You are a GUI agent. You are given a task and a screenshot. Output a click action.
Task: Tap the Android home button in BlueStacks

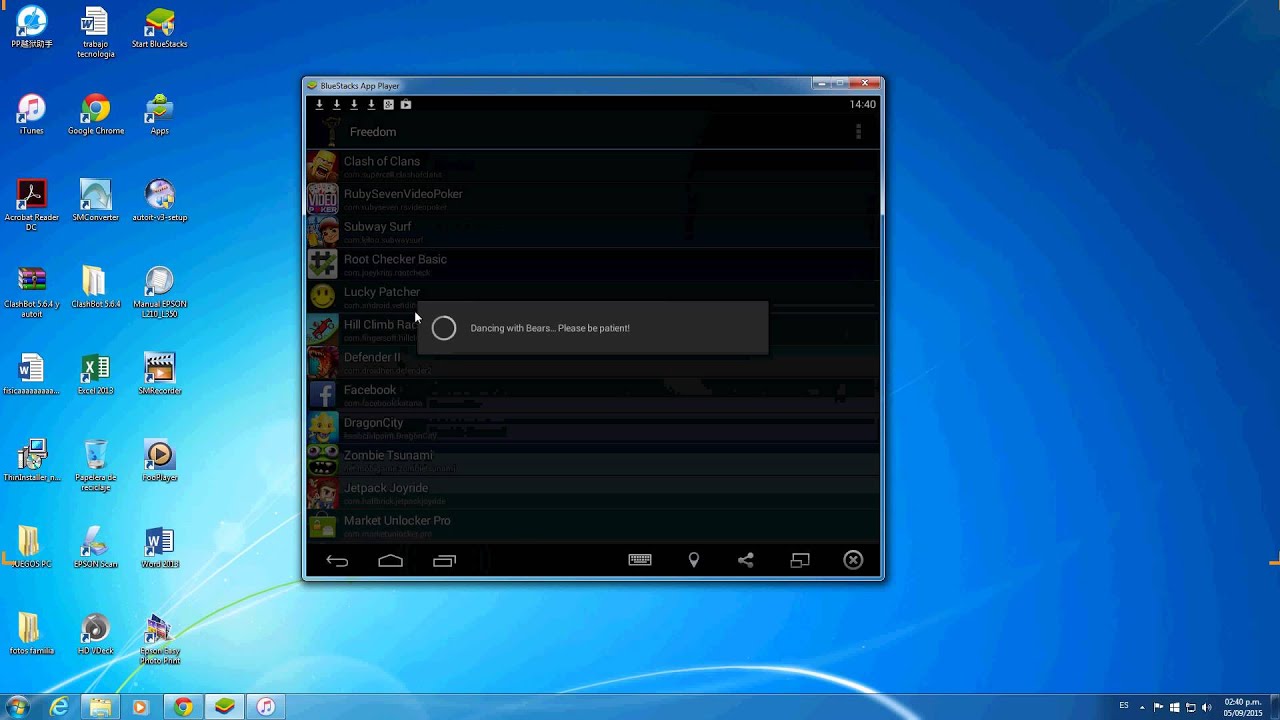pyautogui.click(x=390, y=561)
